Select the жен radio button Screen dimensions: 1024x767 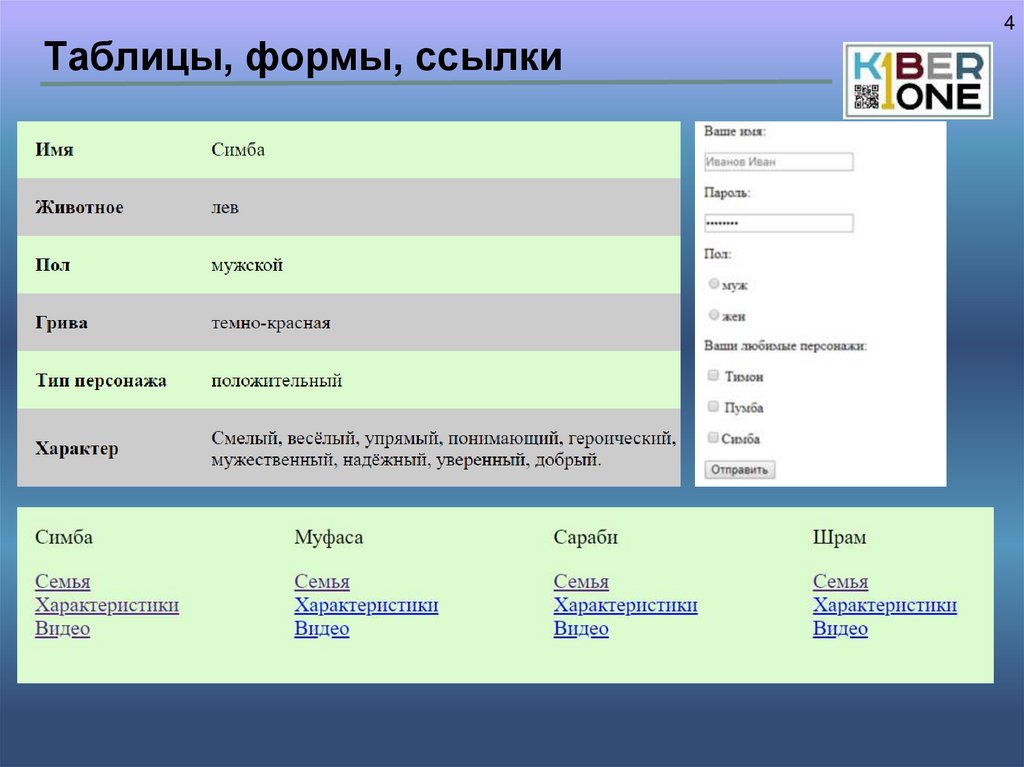coord(713,314)
